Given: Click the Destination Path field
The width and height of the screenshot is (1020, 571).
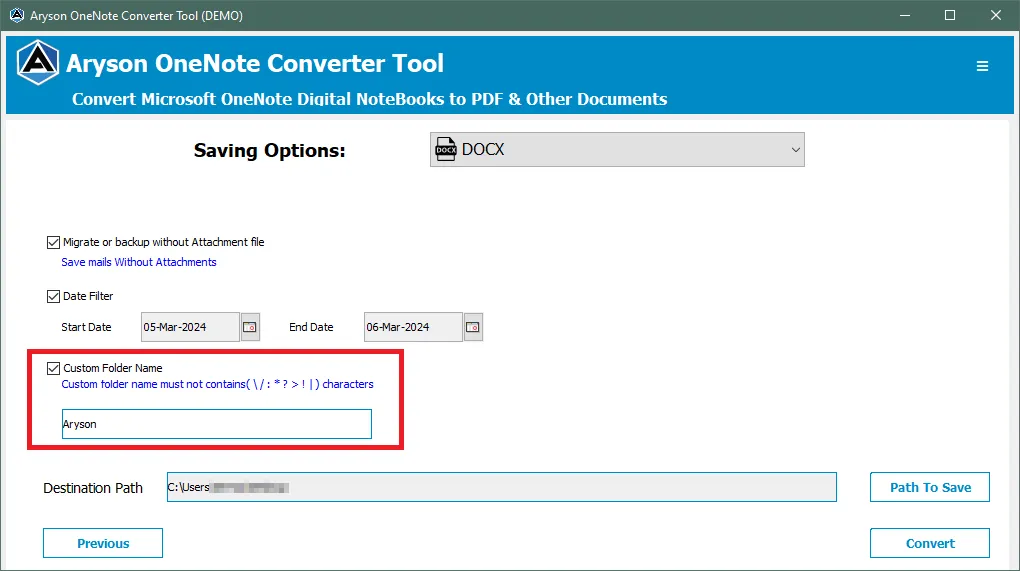Looking at the screenshot, I should coord(502,487).
